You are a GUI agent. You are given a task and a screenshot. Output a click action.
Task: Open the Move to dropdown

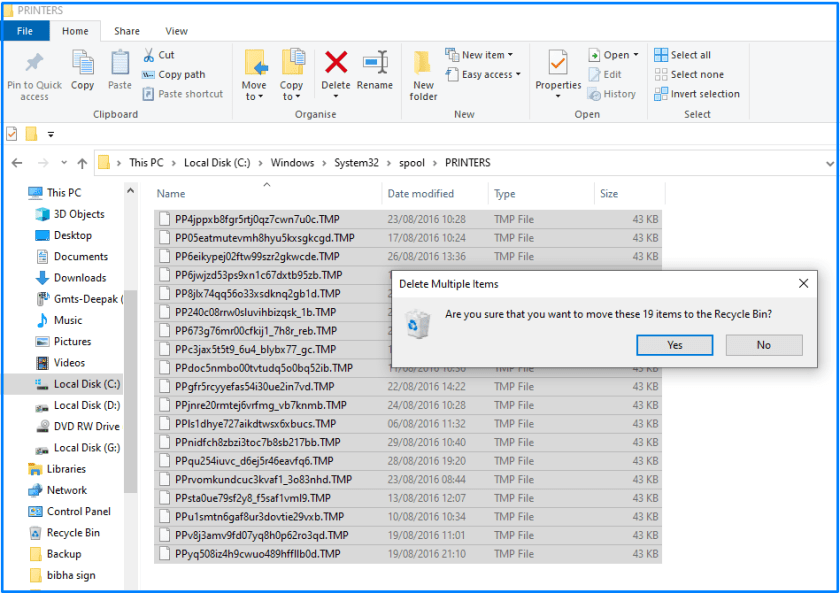(x=254, y=91)
